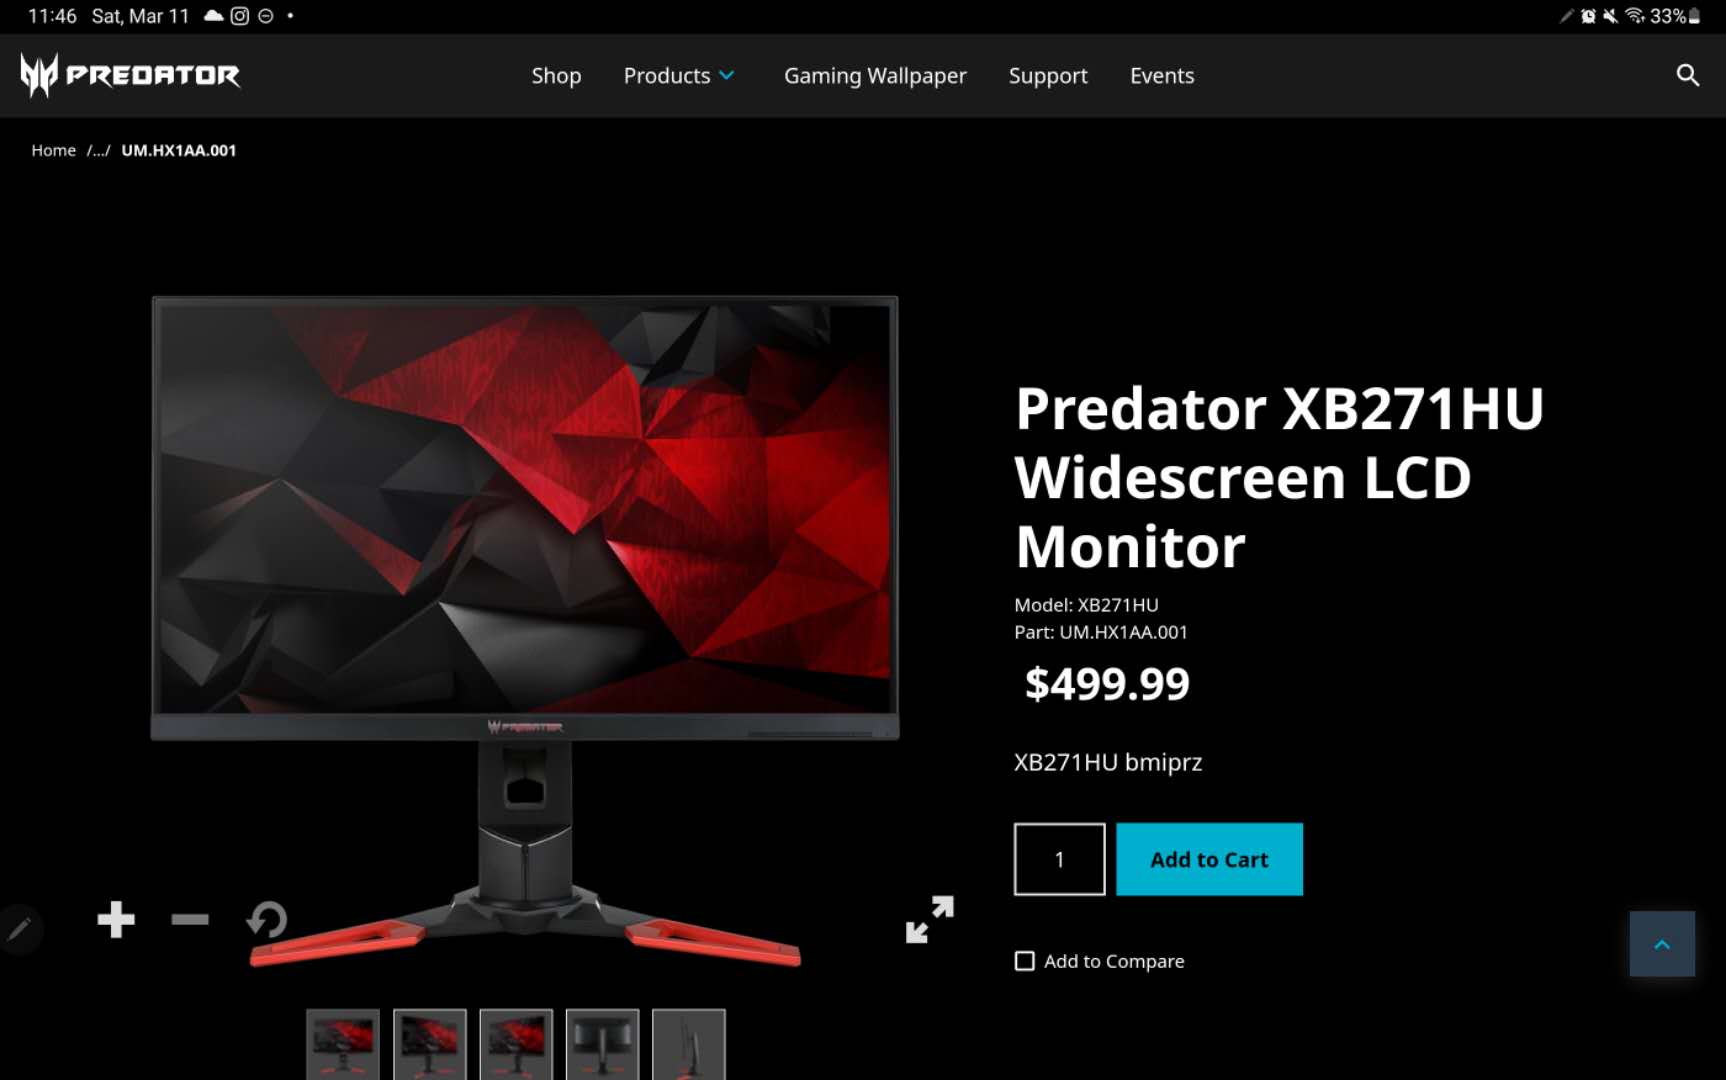Go to the Gaming Wallpaper page
This screenshot has width=1726, height=1080.
click(x=875, y=76)
